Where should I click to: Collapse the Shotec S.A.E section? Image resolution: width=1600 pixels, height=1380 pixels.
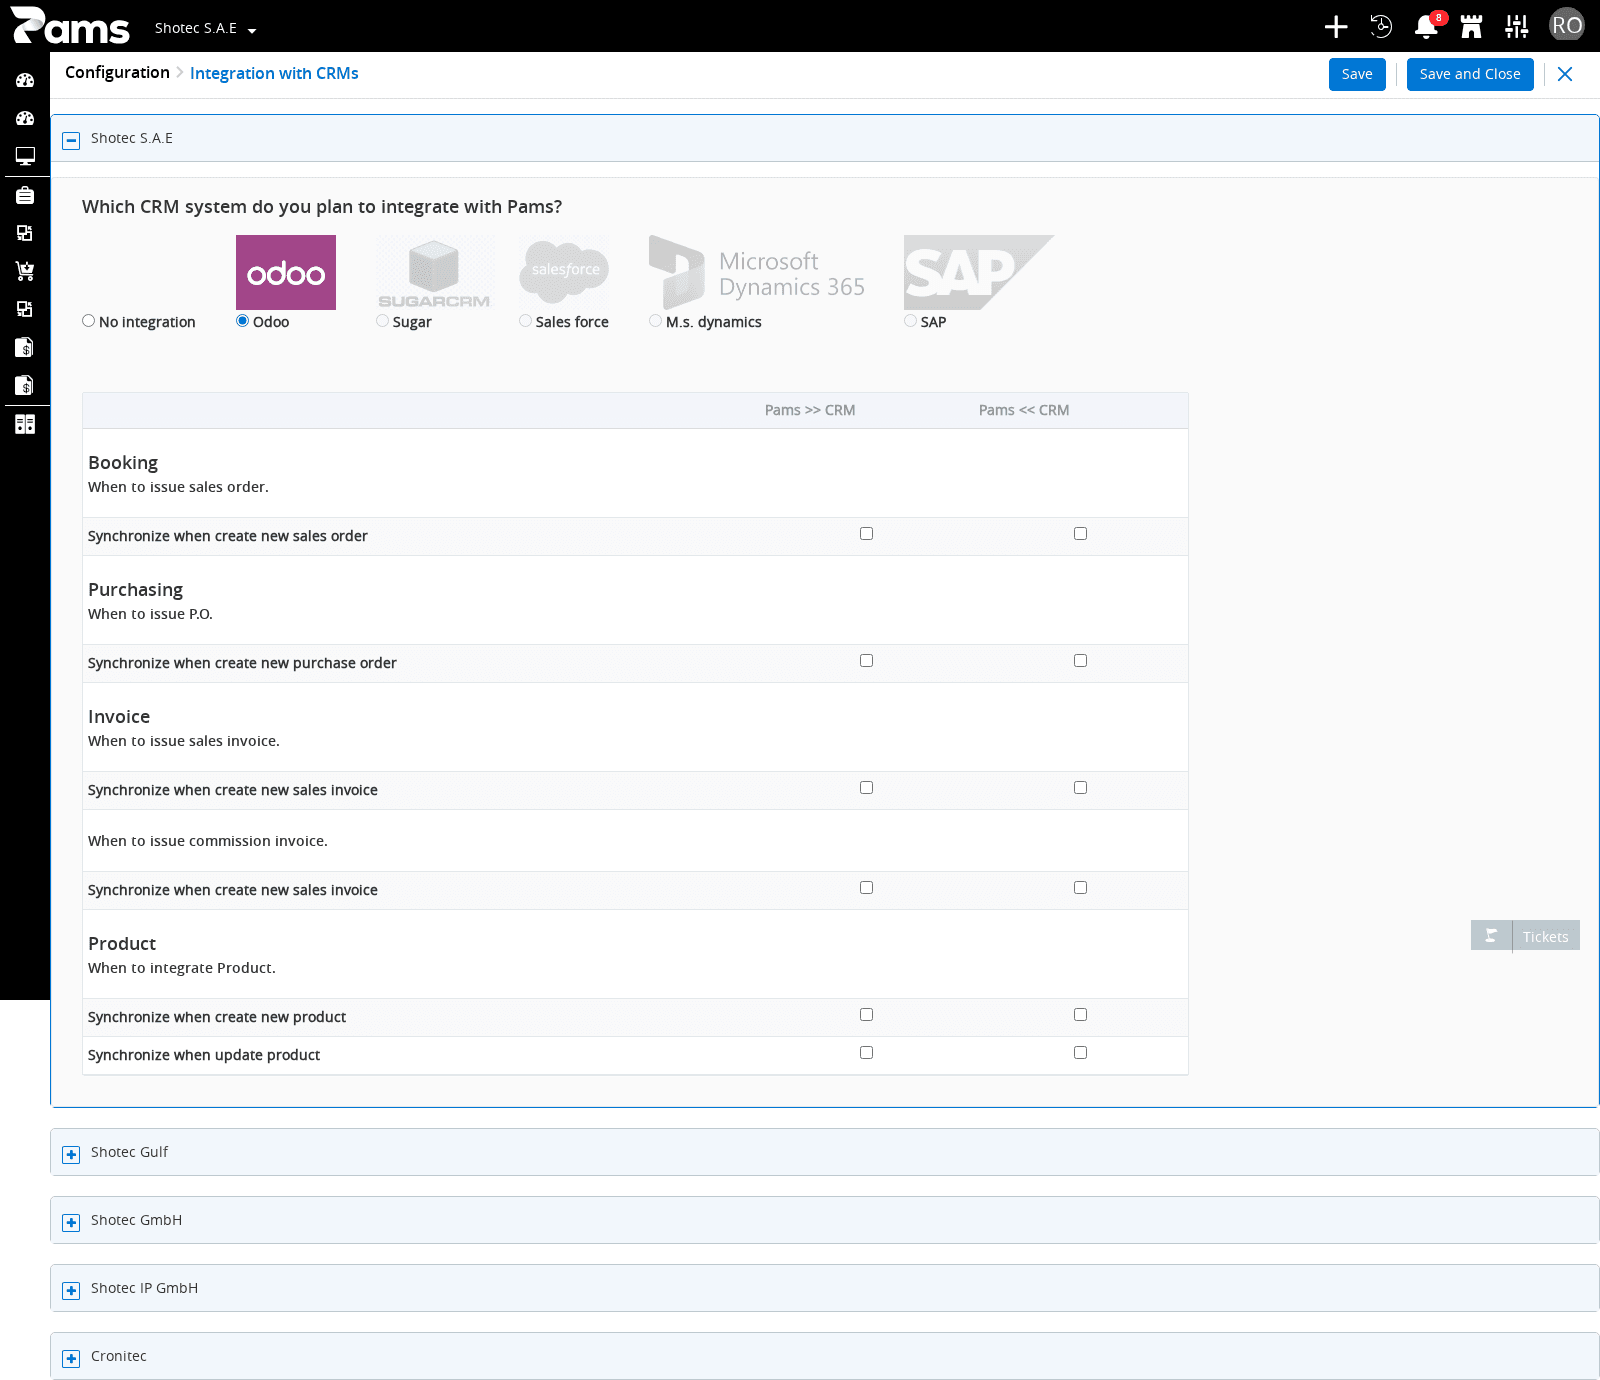71,141
